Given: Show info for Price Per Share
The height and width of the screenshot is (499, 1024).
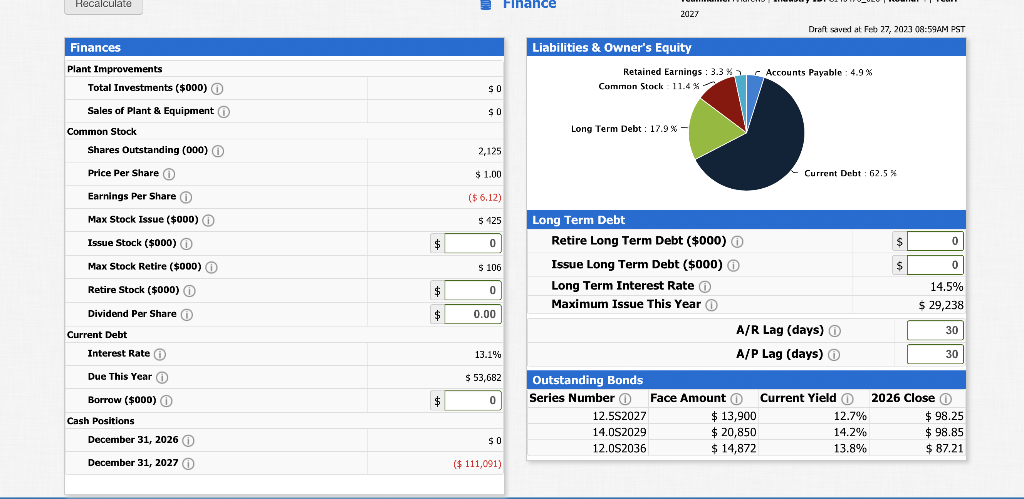Looking at the screenshot, I should 168,174.
